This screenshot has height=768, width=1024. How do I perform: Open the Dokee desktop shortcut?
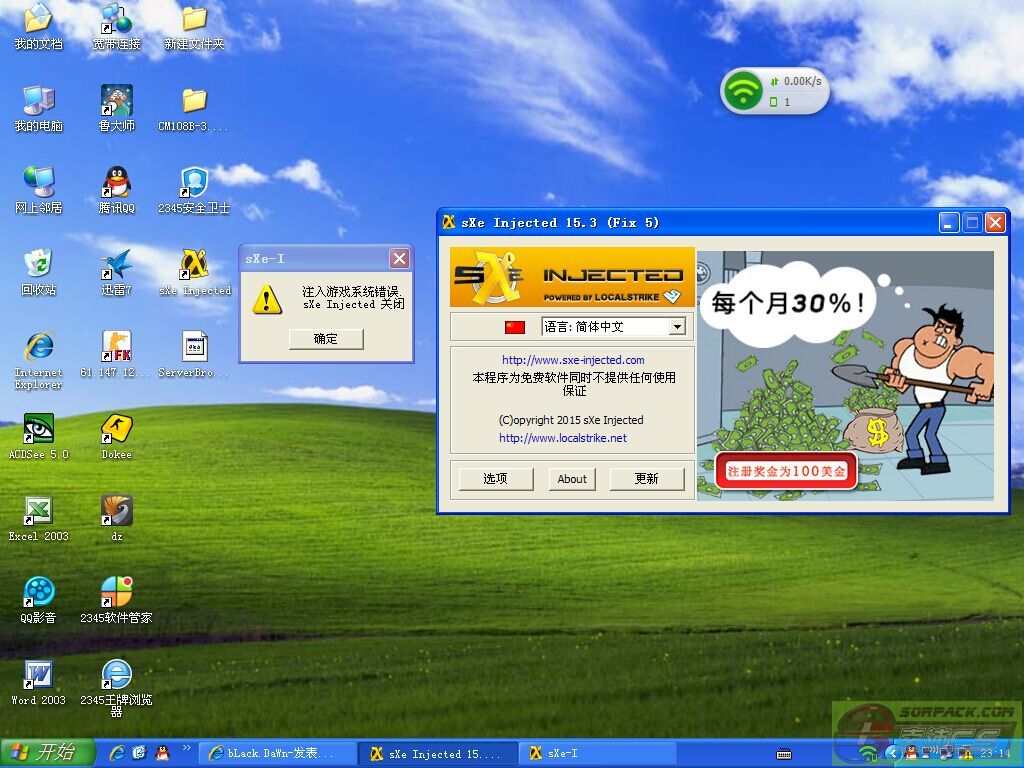tap(117, 429)
